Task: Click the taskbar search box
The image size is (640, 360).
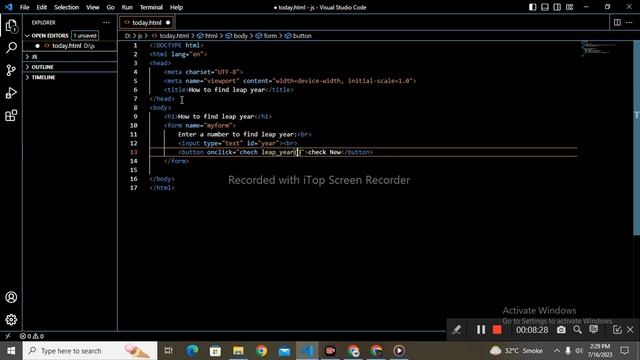Action: pos(90,351)
